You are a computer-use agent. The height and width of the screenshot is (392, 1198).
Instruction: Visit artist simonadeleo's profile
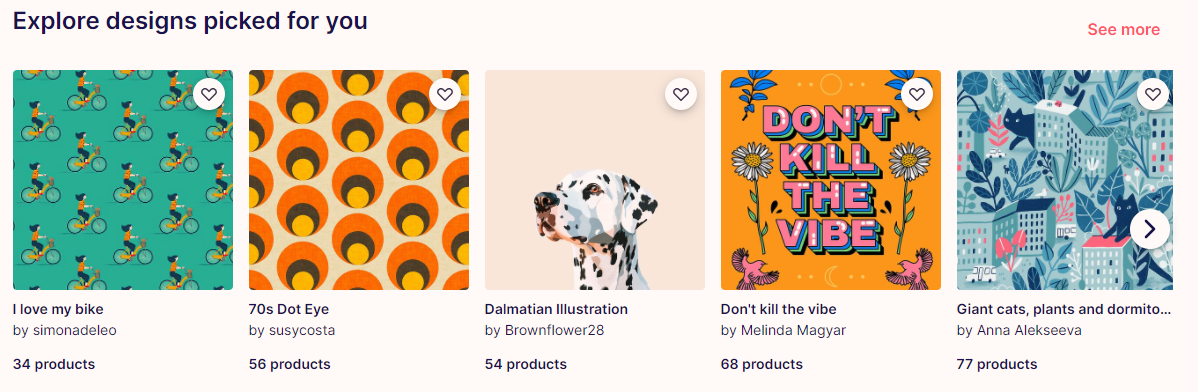(65, 331)
